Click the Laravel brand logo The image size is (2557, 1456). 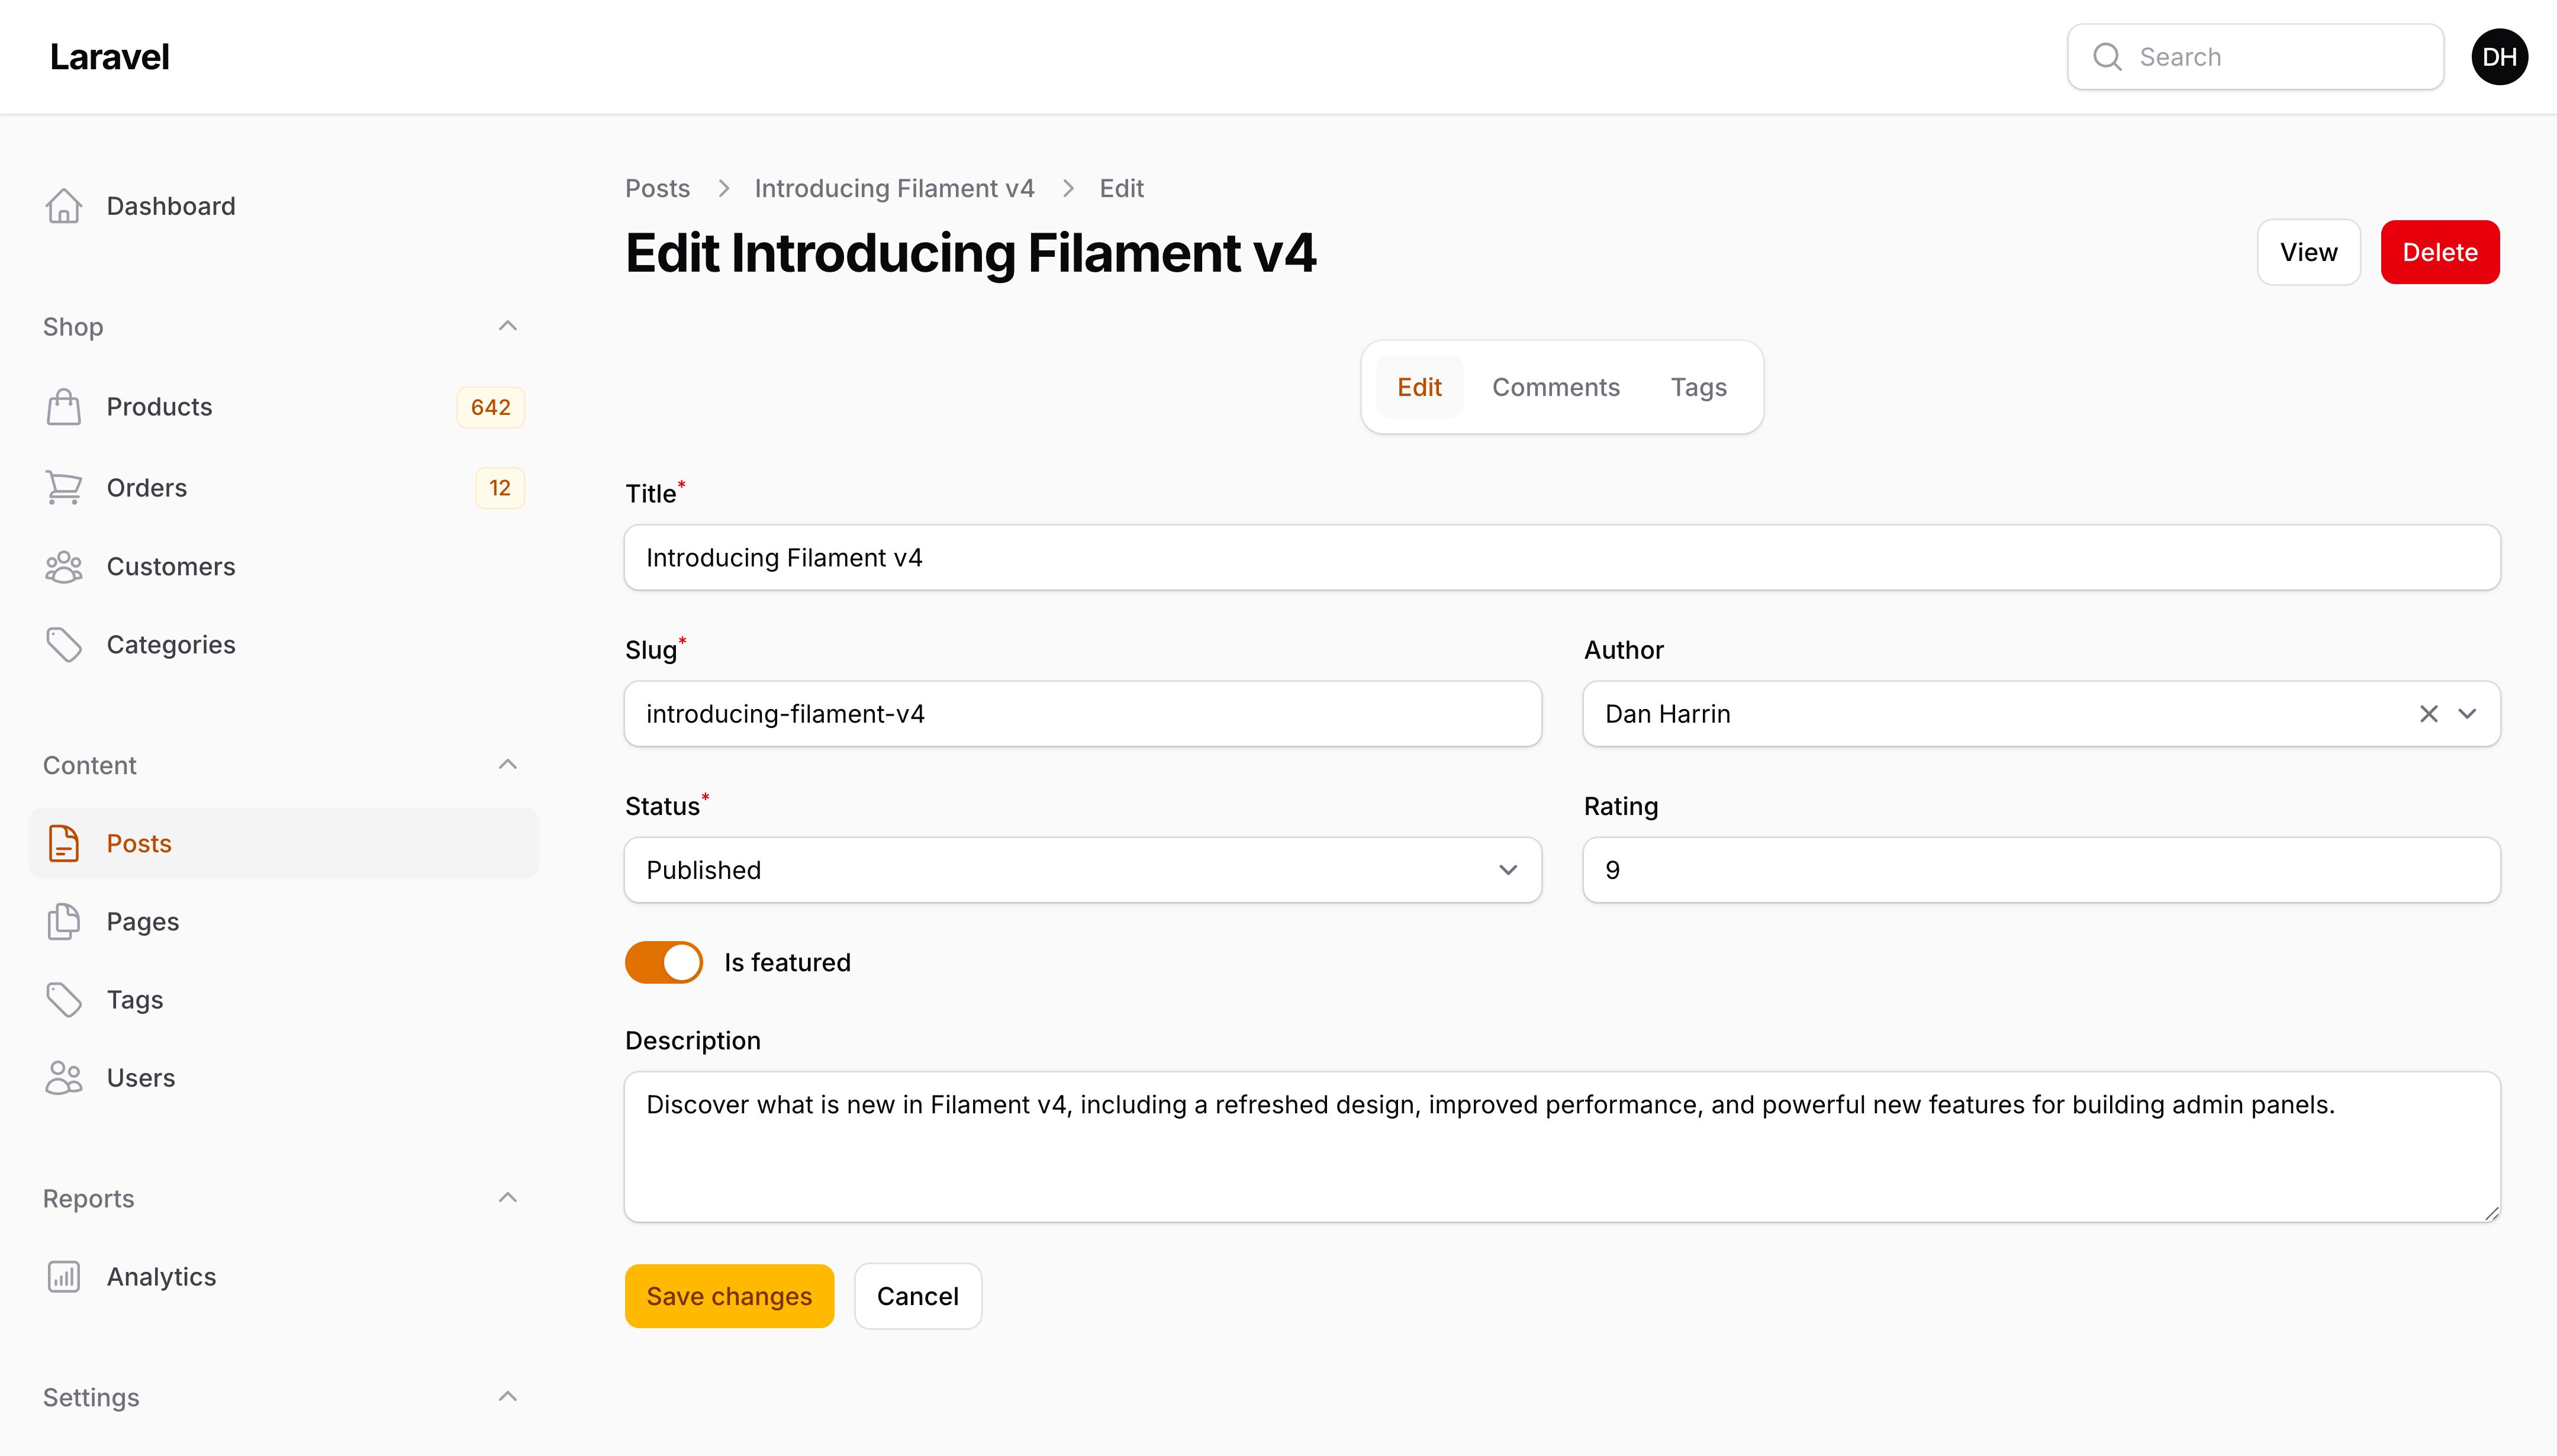109,57
